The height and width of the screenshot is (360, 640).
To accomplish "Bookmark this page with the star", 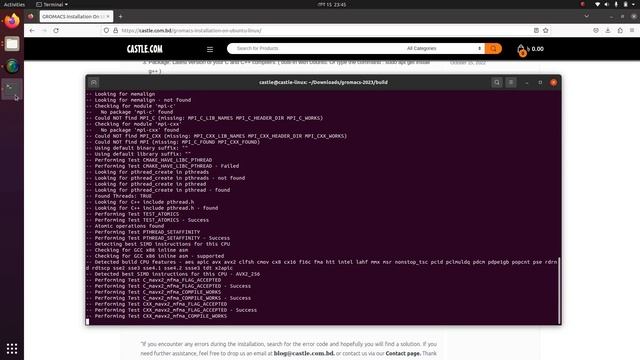I will [x=546, y=31].
